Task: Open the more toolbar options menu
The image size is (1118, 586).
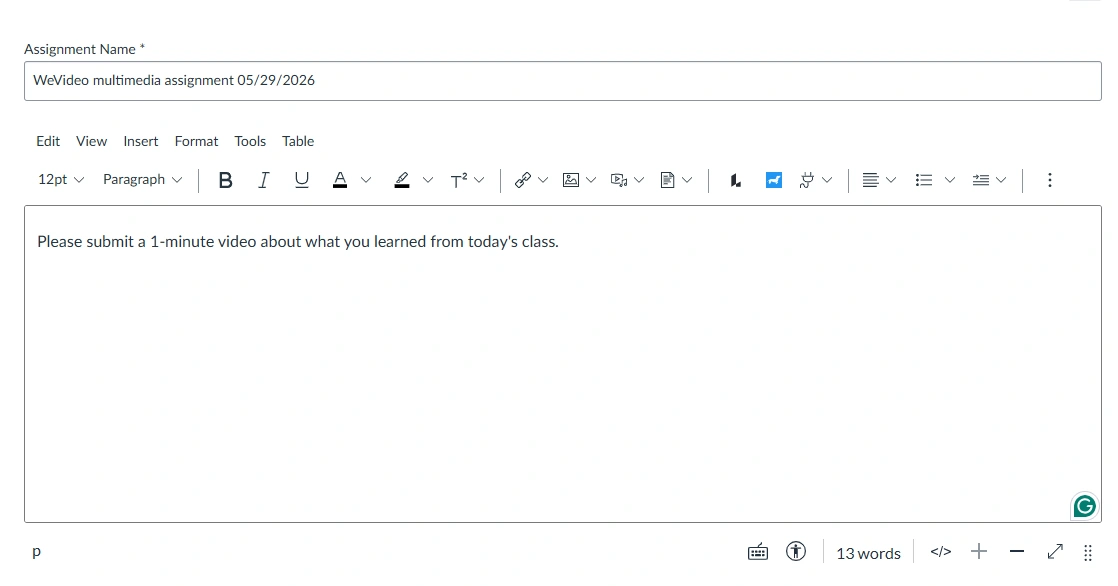Action: pos(1050,180)
